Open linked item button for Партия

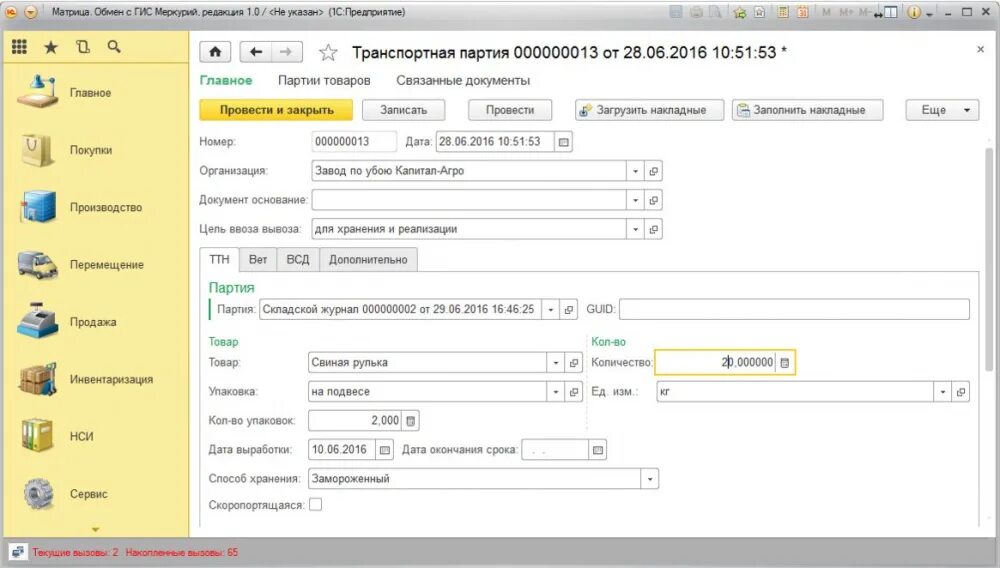click(568, 310)
